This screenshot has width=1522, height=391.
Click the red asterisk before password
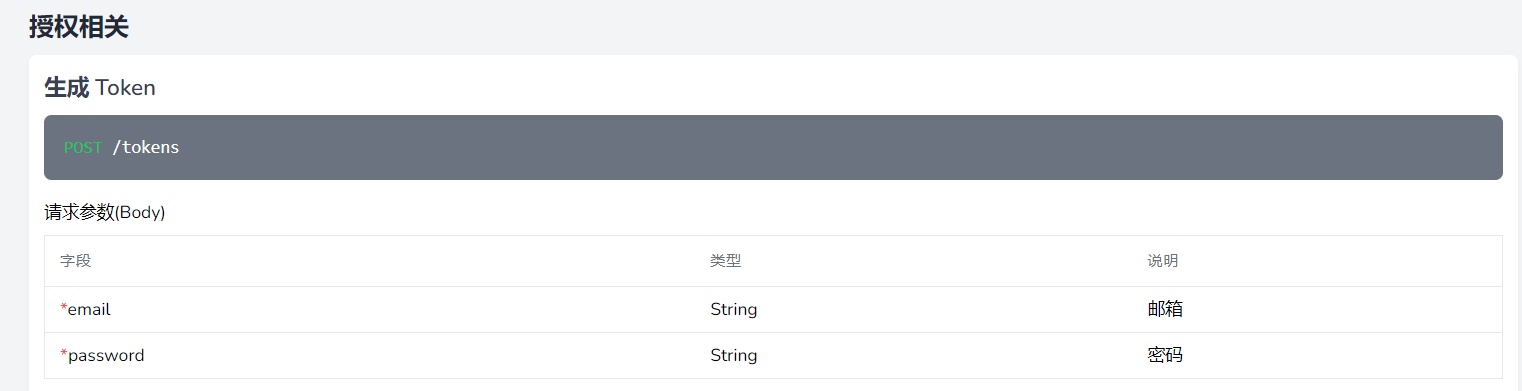point(64,354)
